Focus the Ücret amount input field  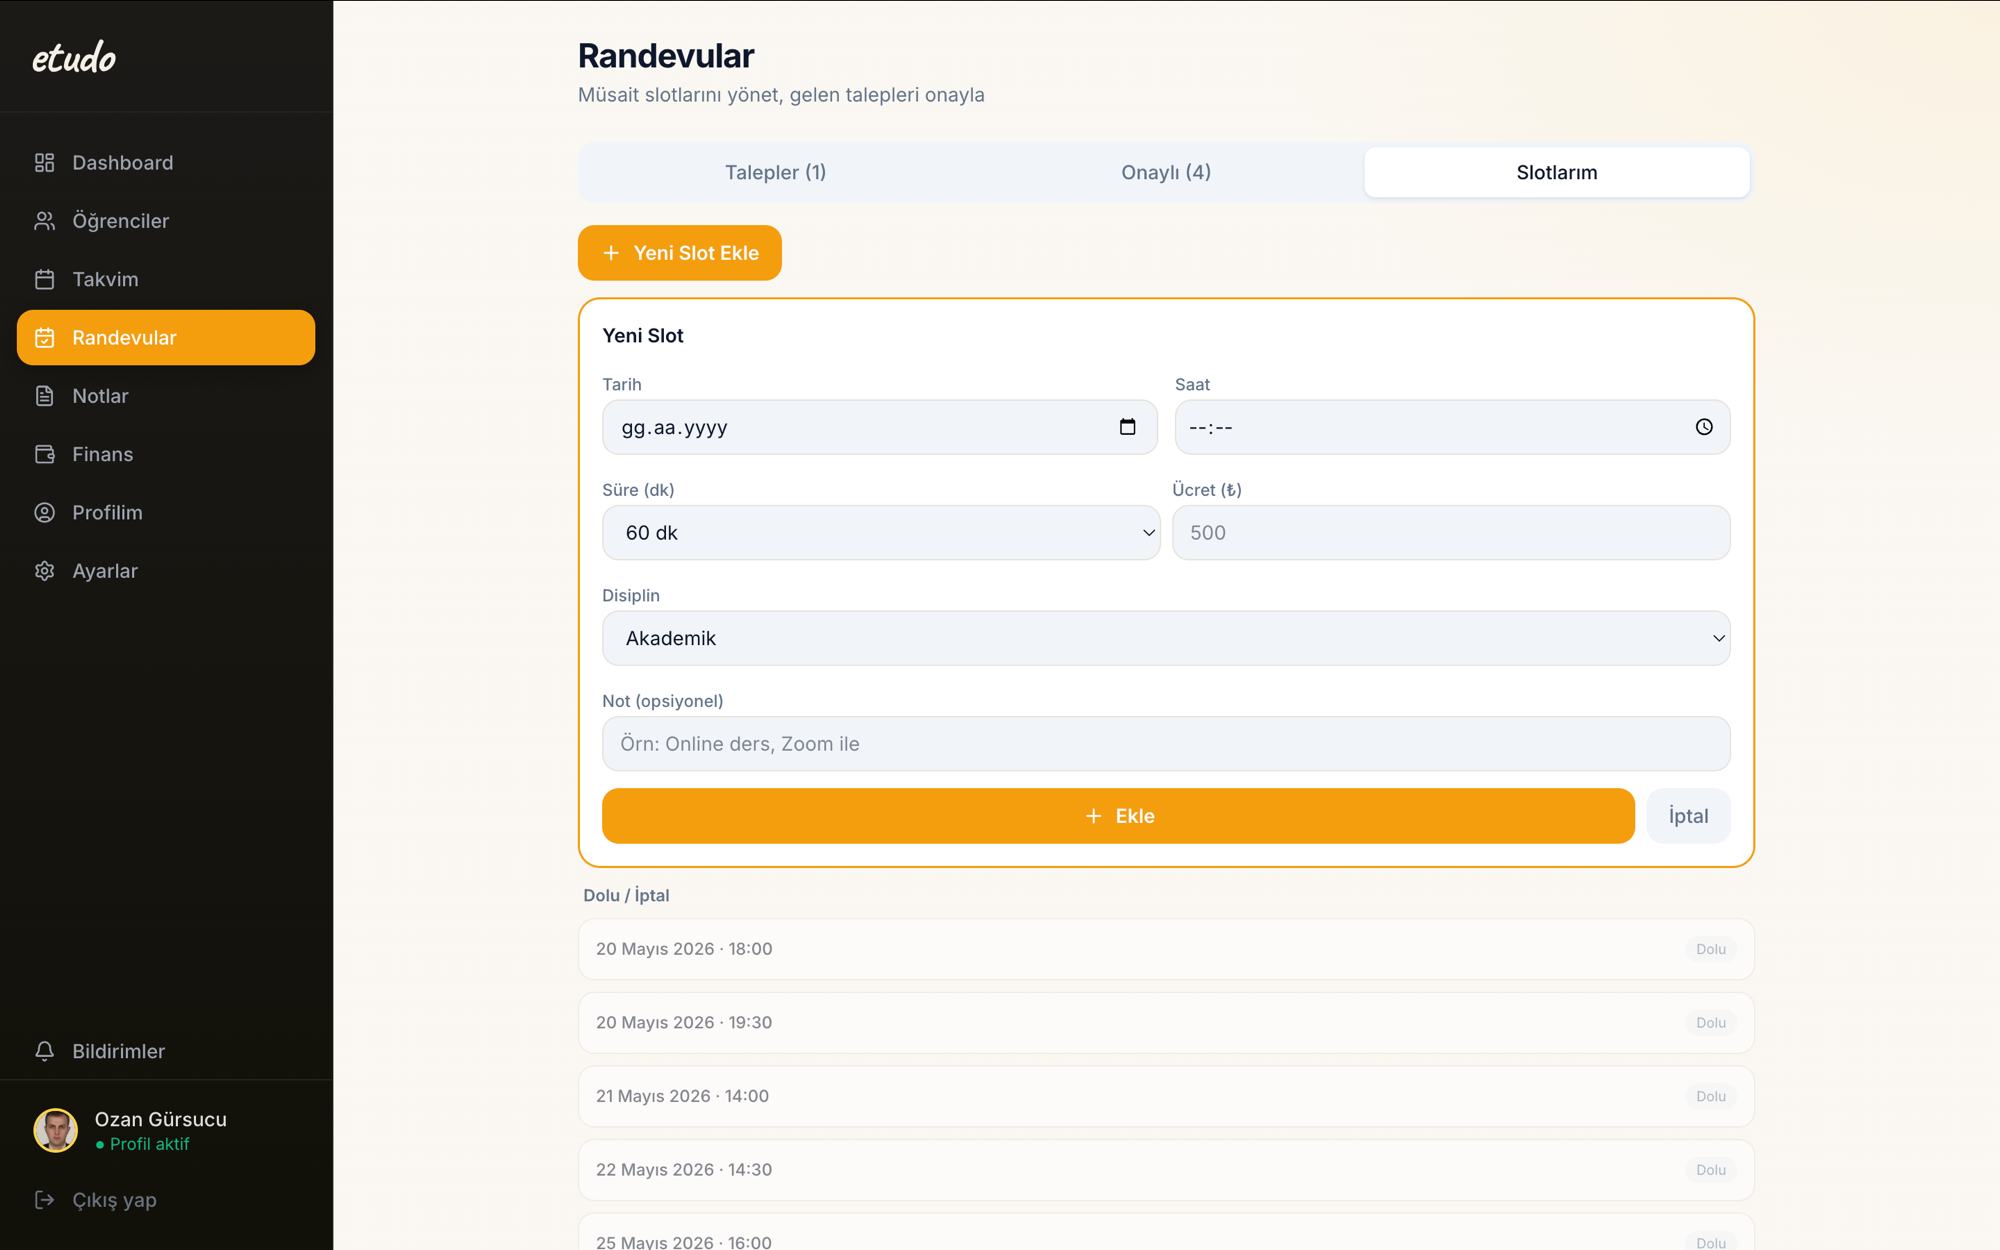click(1451, 533)
